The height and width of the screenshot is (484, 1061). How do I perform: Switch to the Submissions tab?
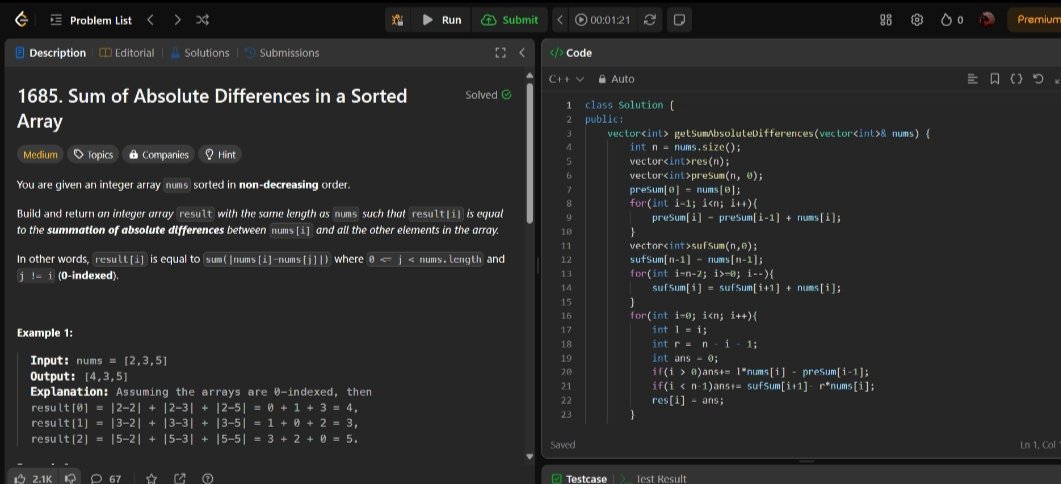pyautogui.click(x=281, y=53)
